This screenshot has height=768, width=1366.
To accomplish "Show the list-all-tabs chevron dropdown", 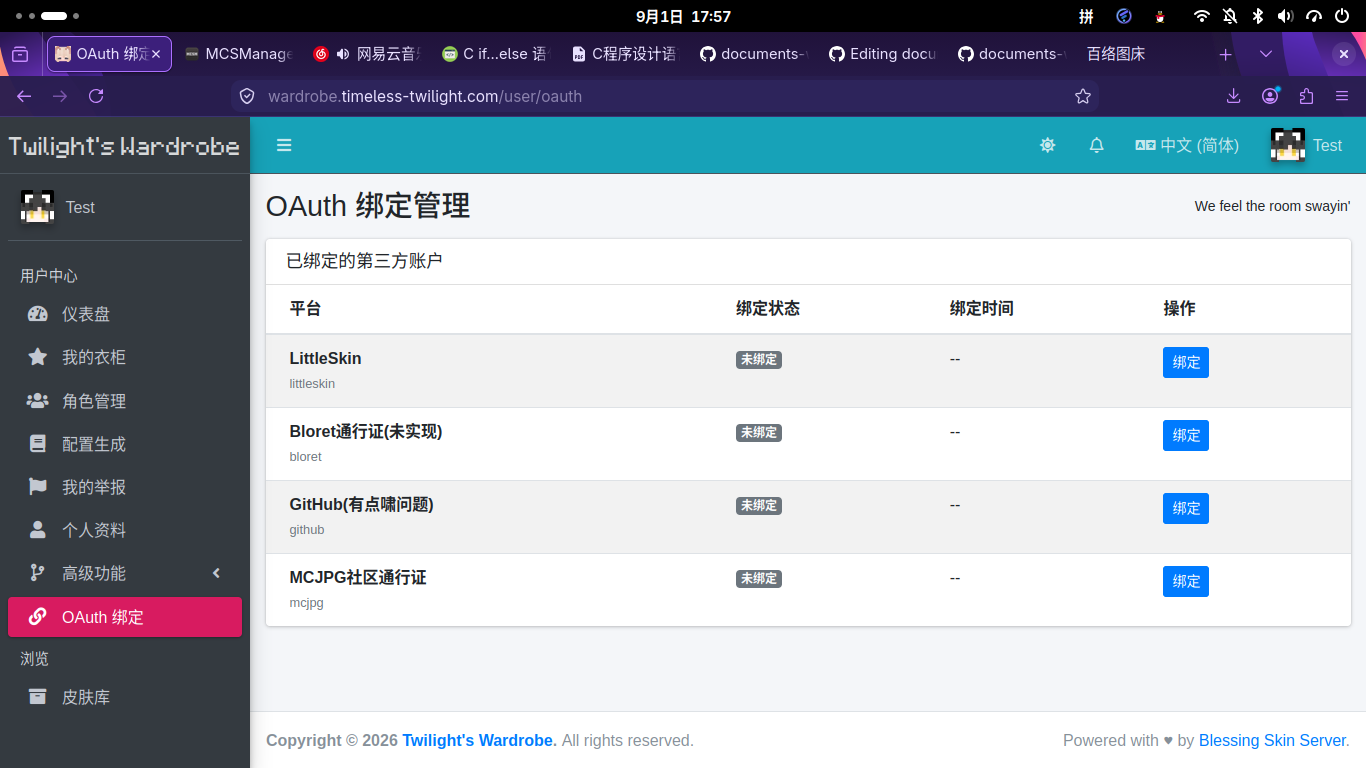I will (1266, 54).
